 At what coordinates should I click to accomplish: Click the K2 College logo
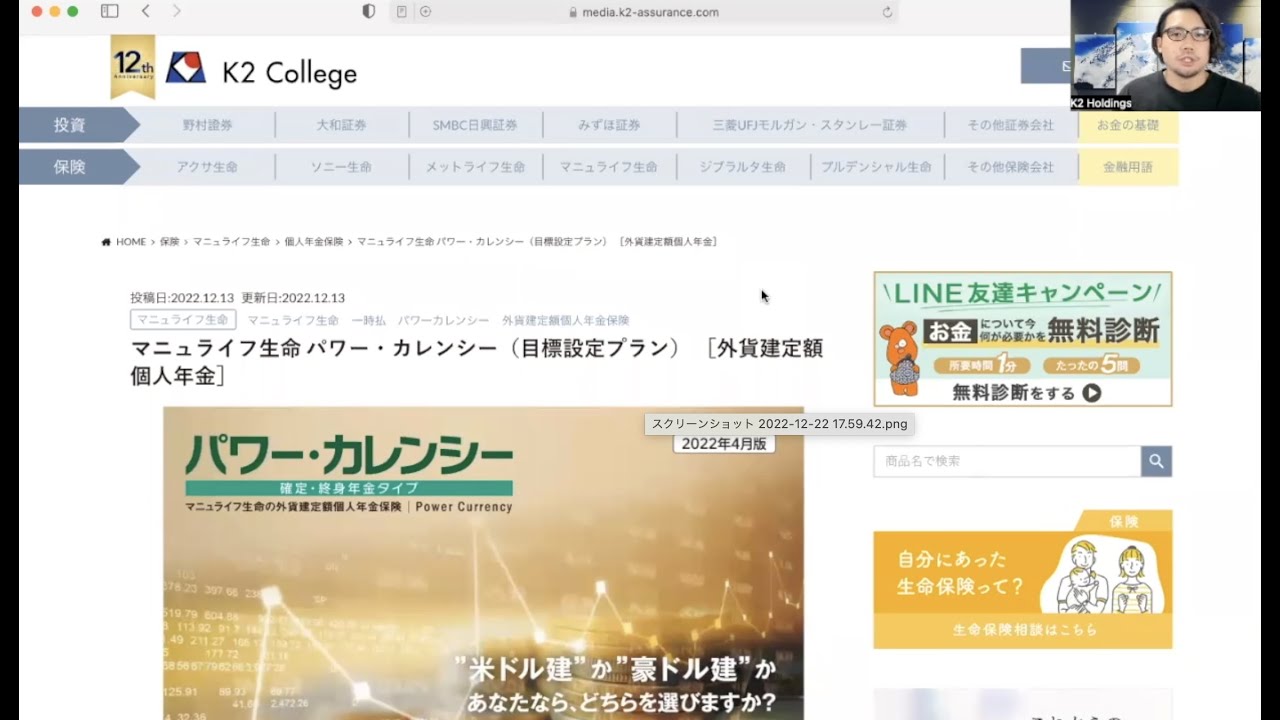(x=261, y=71)
